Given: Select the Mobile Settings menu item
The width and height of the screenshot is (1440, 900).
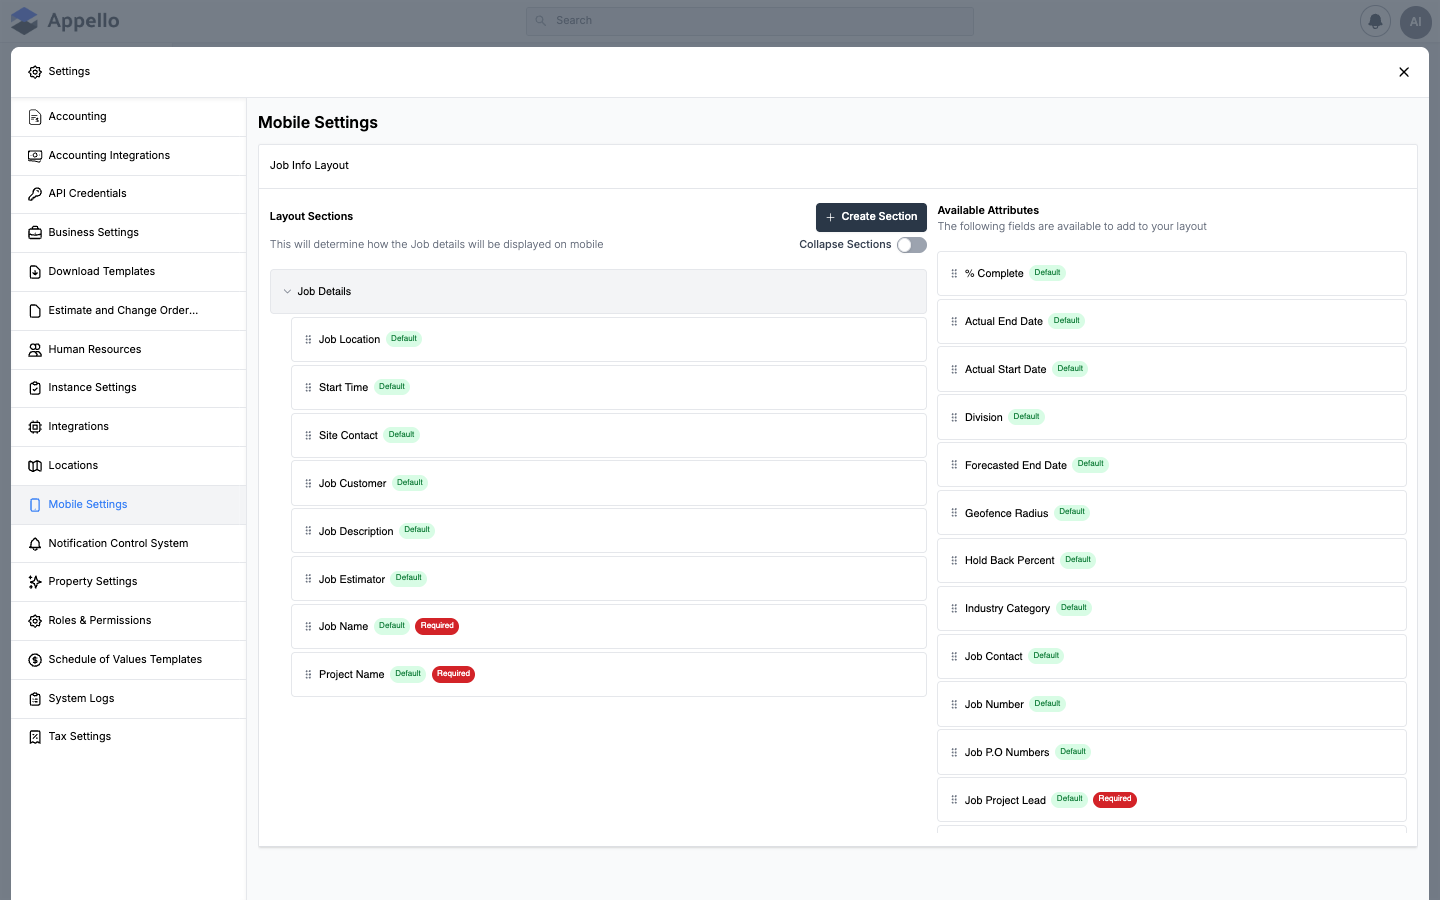Looking at the screenshot, I should pyautogui.click(x=128, y=505).
